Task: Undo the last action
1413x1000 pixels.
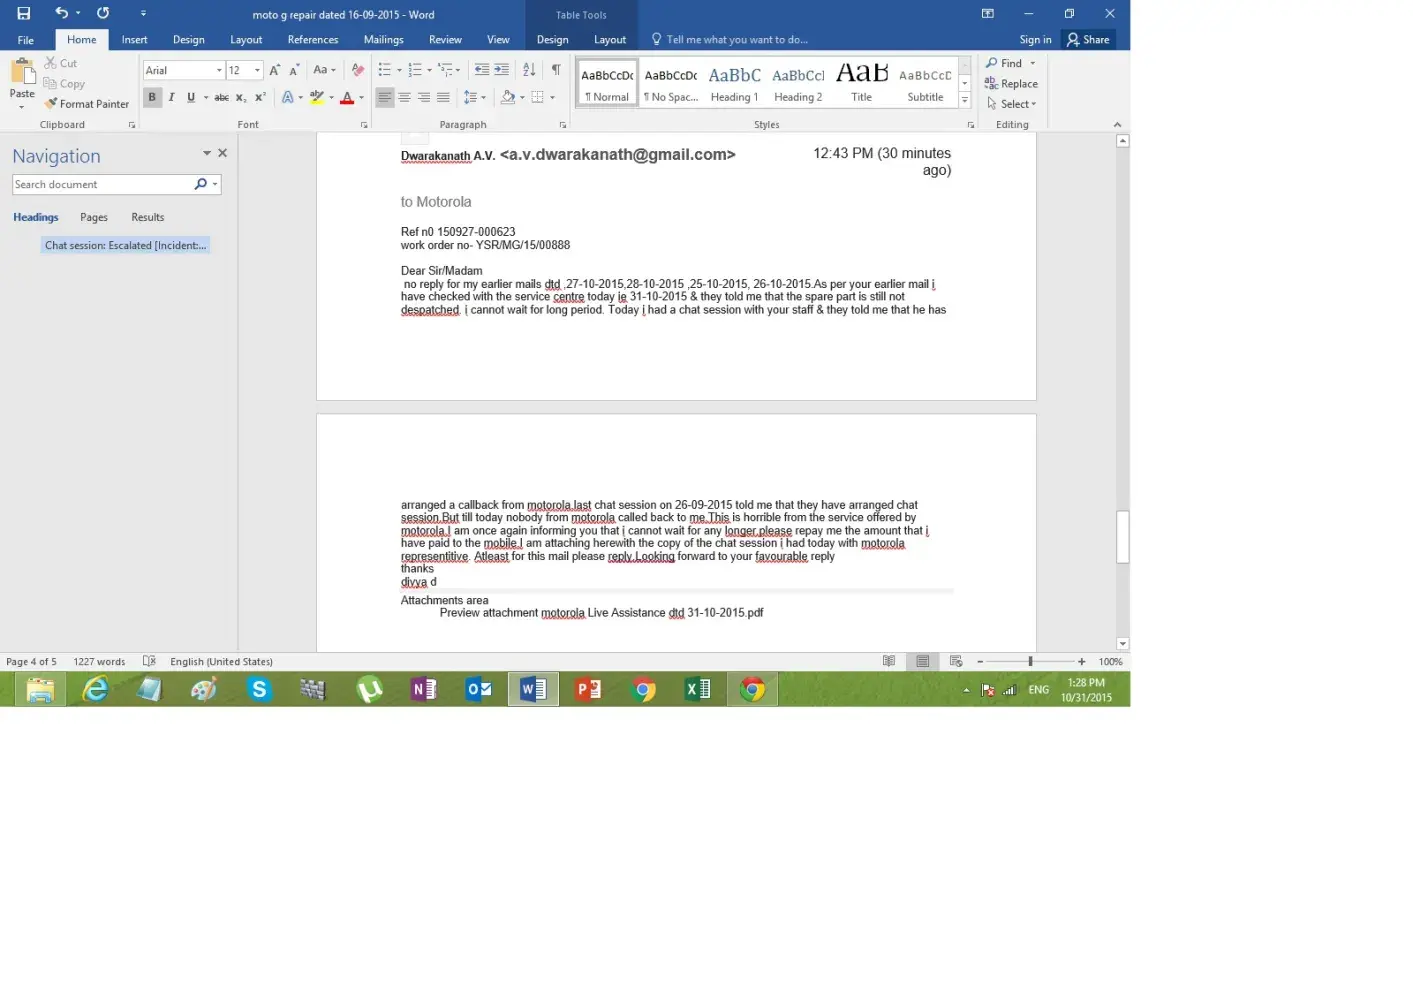Action: click(x=61, y=13)
